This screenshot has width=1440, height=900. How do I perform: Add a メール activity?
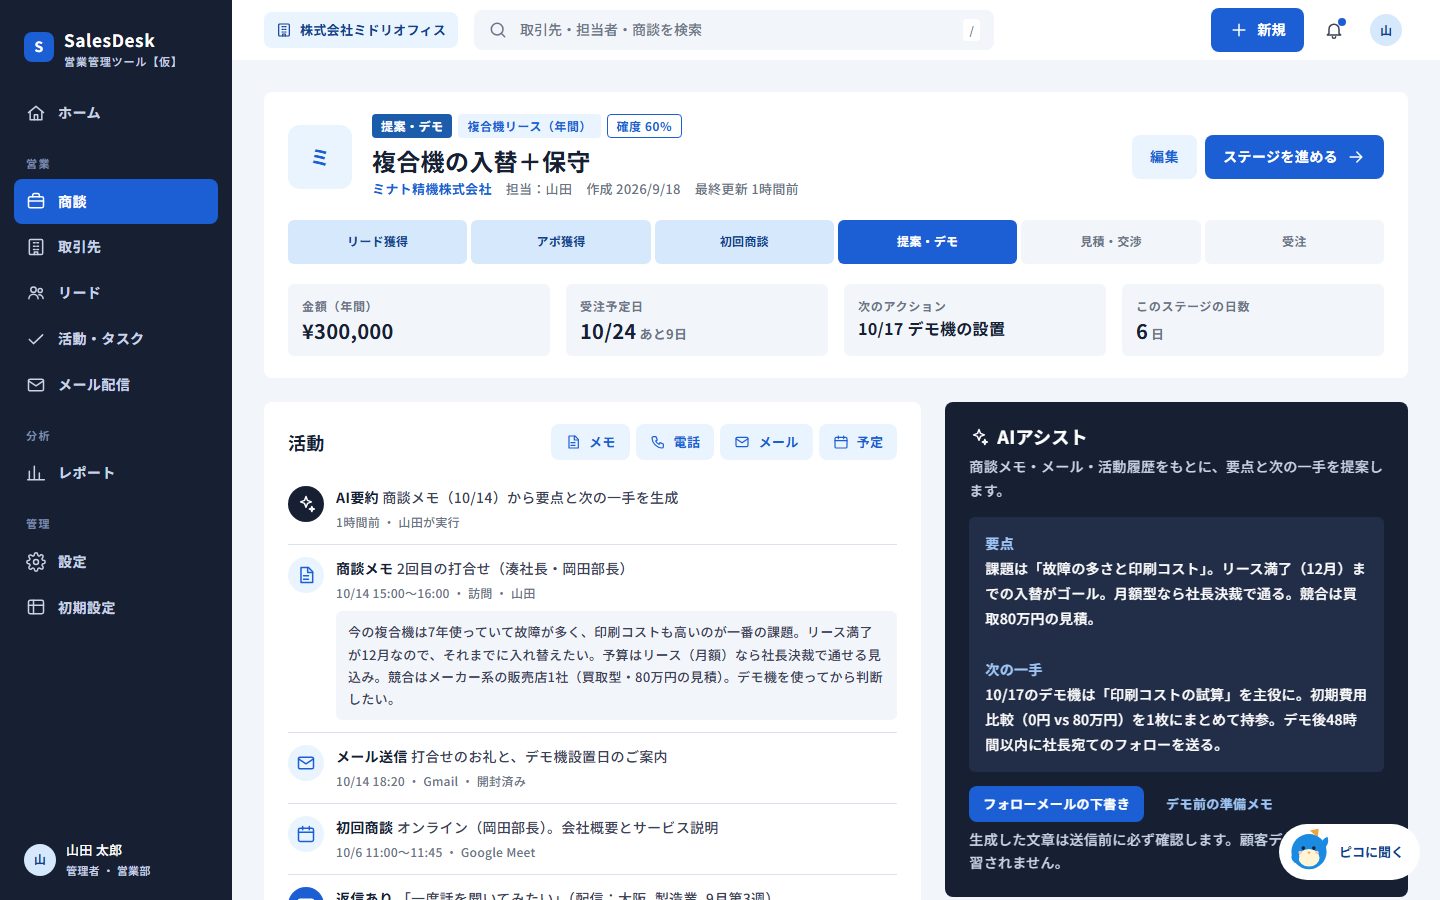pos(766,442)
